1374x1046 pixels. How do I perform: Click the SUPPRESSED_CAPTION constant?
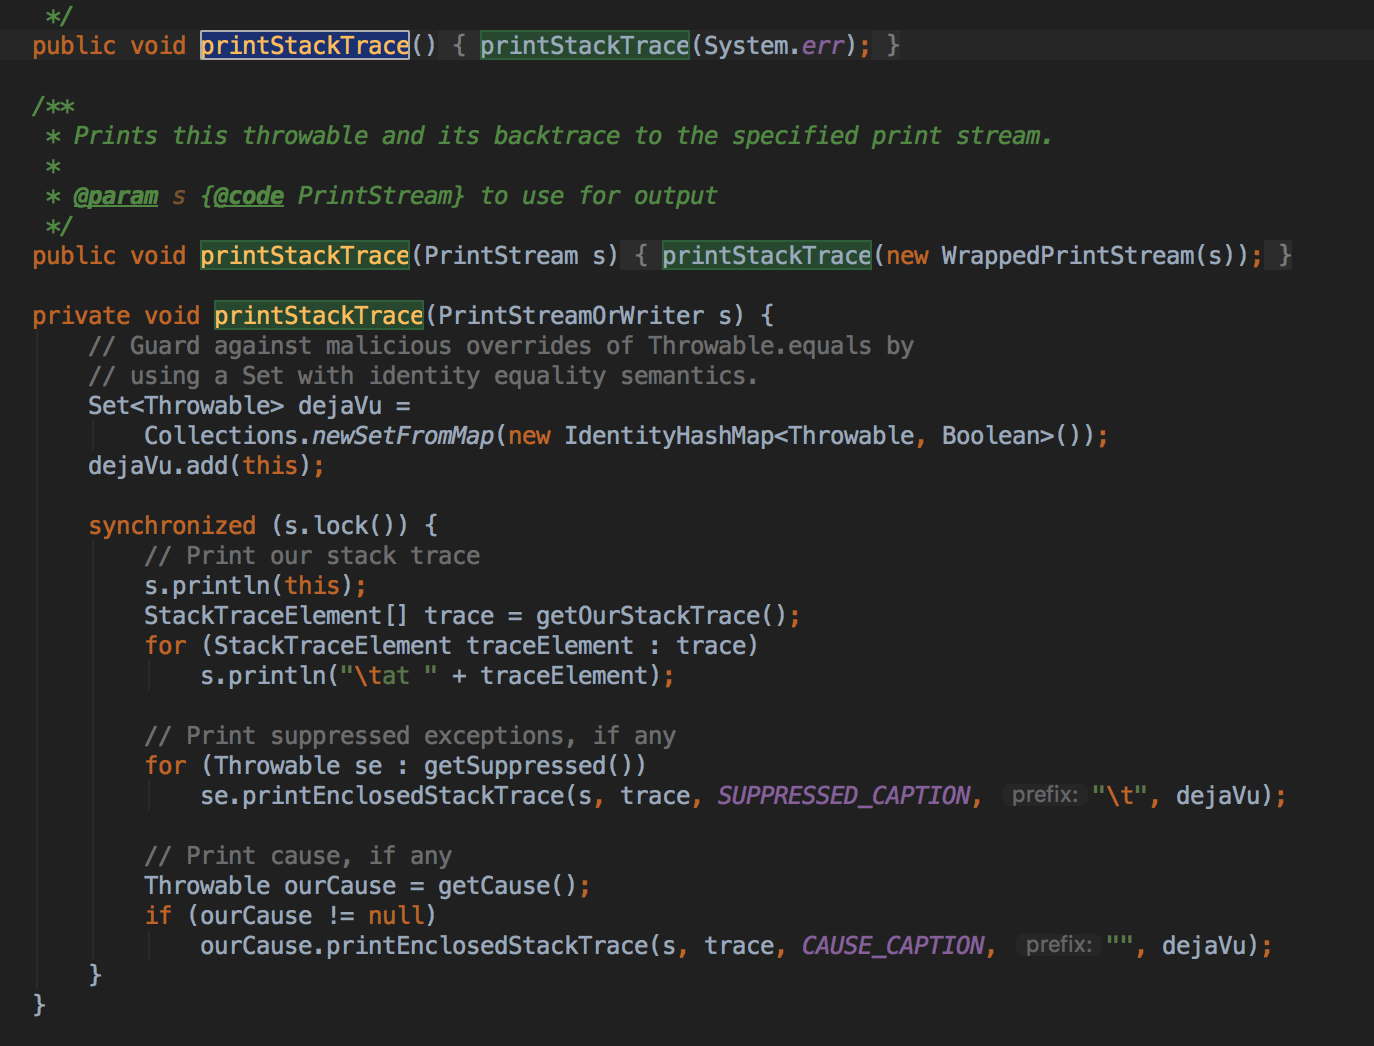click(844, 795)
